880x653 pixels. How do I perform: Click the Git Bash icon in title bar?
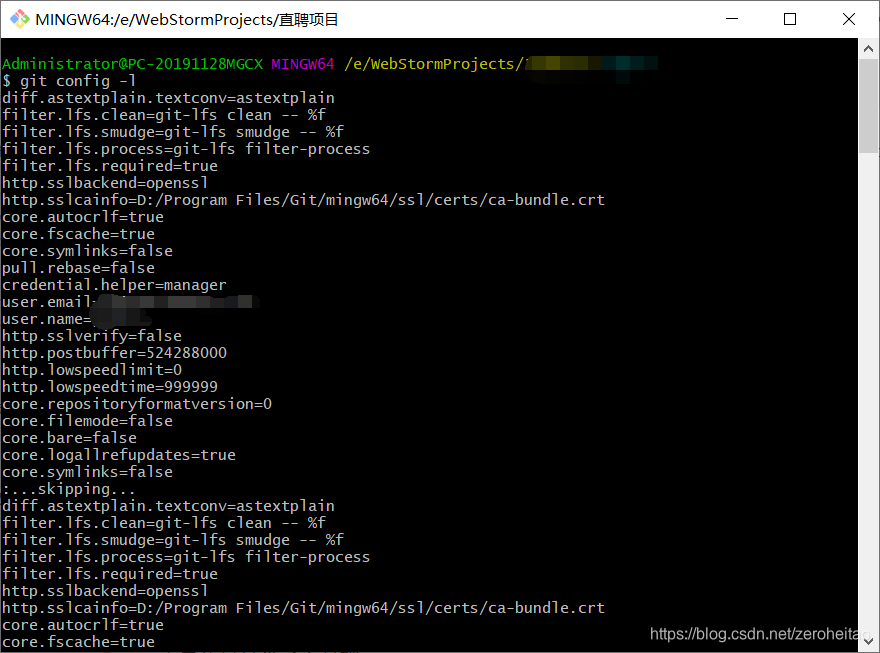pos(20,19)
